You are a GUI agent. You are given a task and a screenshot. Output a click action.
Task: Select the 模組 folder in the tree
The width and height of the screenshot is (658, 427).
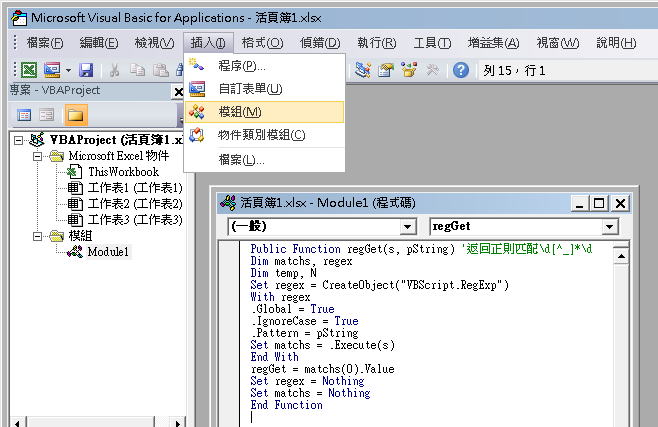[80, 236]
